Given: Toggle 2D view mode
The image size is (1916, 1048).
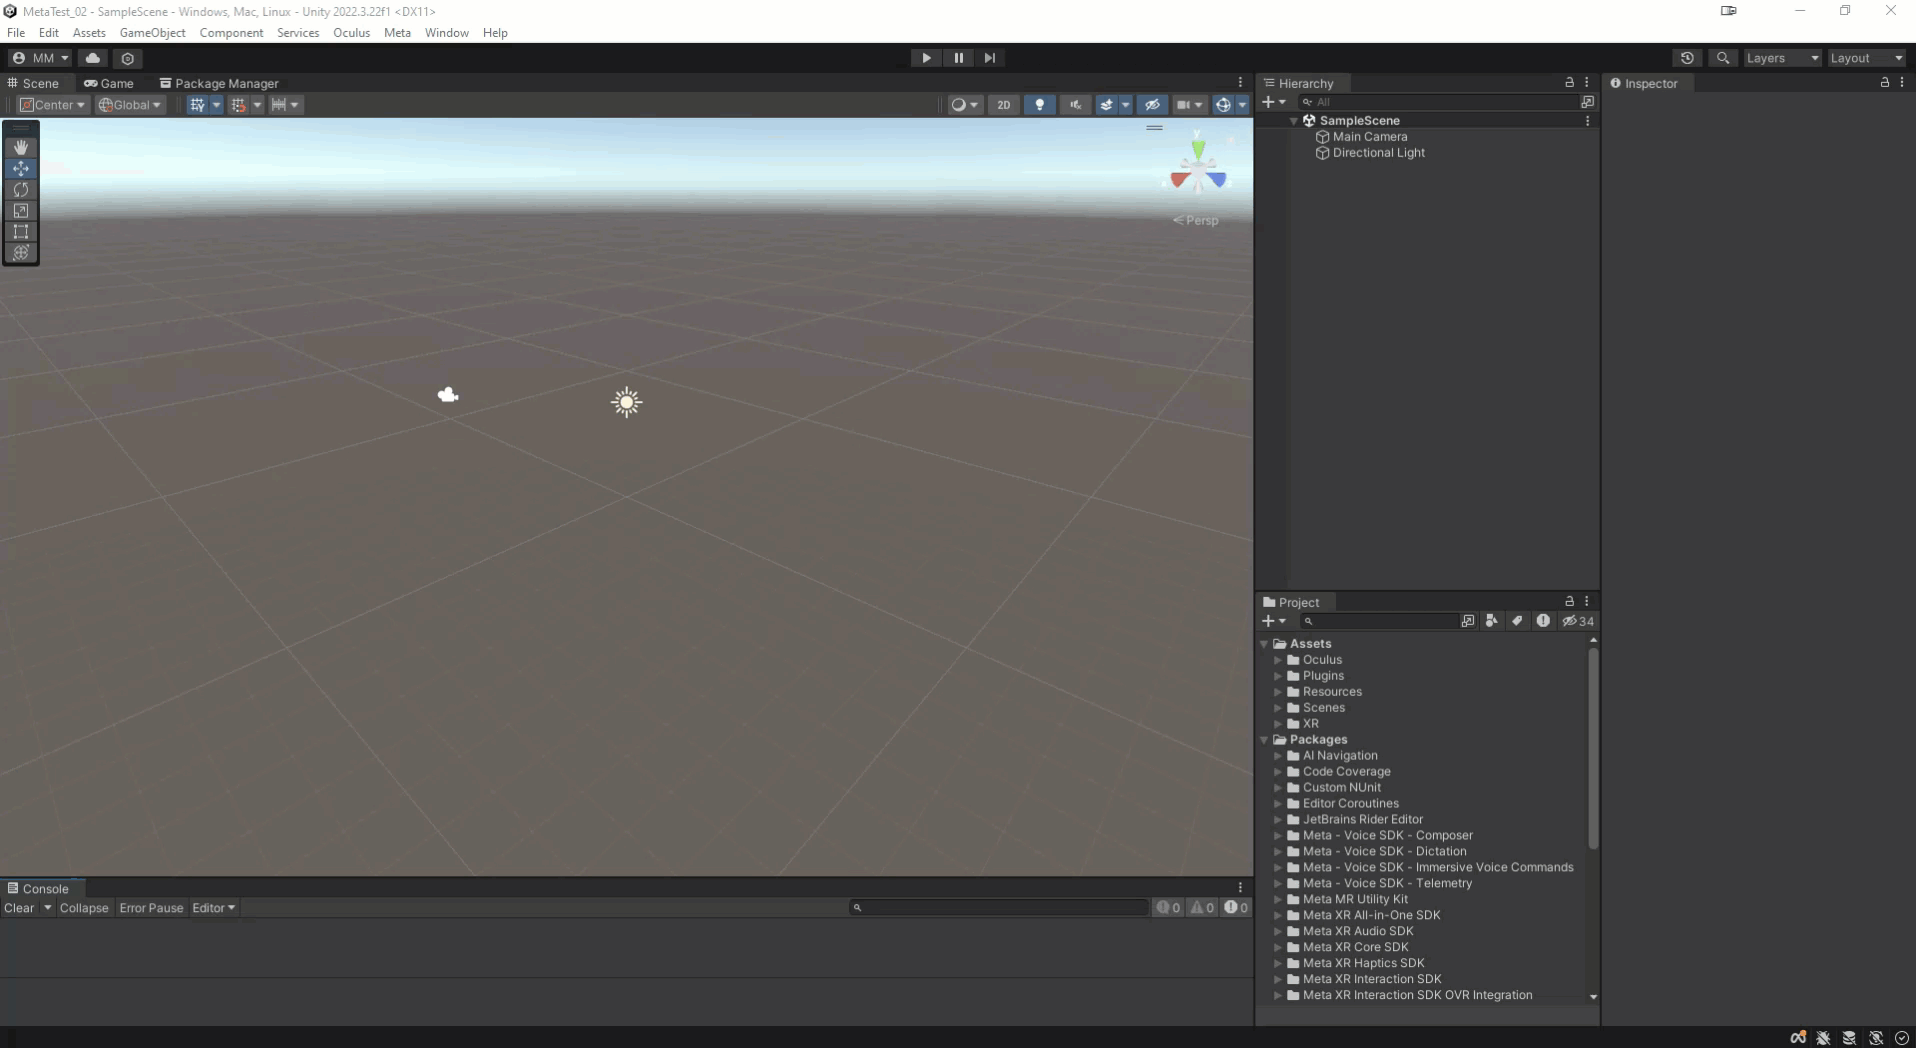Looking at the screenshot, I should coord(1003,105).
